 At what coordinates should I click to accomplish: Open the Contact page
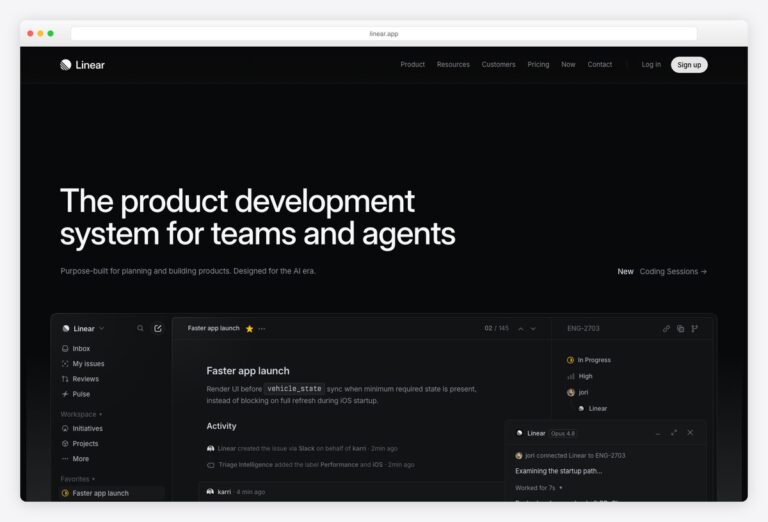(x=600, y=64)
